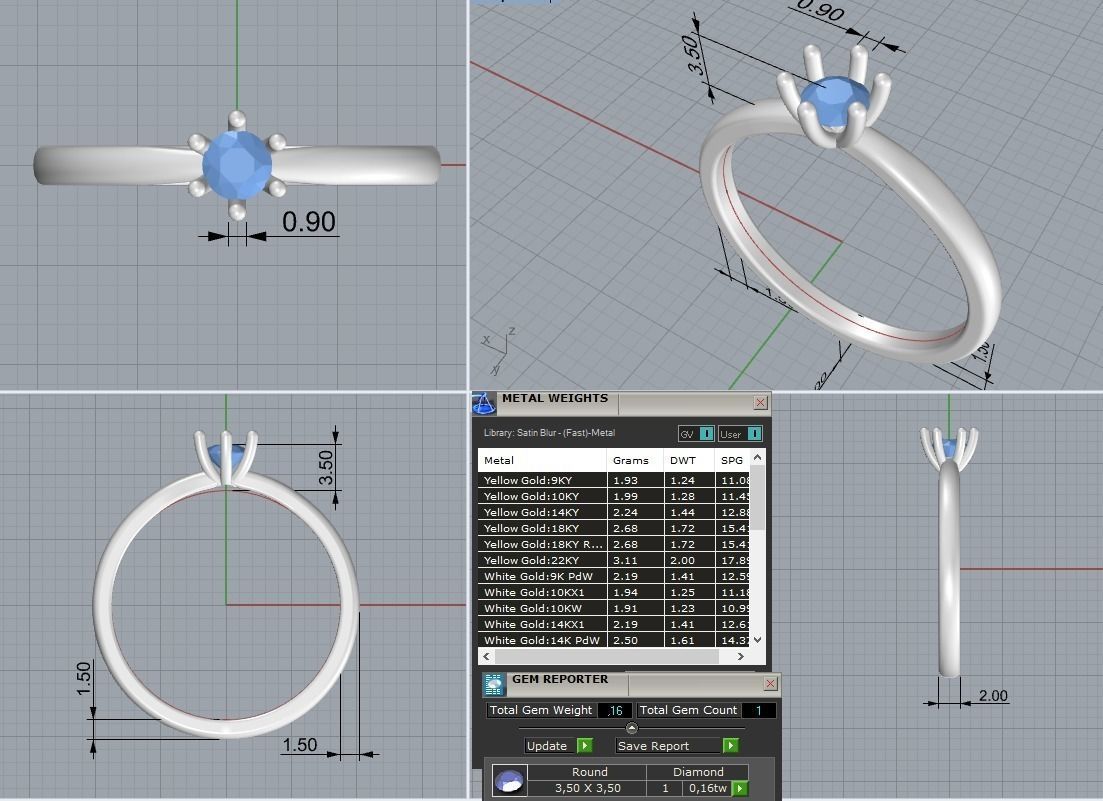Select the Yellow Gold:18KY row

click(x=614, y=528)
